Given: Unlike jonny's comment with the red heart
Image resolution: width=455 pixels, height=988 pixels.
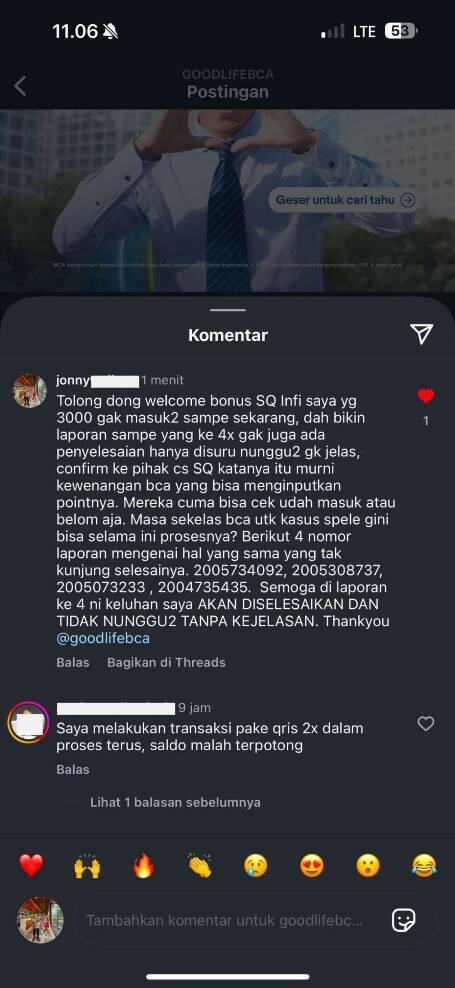Looking at the screenshot, I should tap(426, 396).
